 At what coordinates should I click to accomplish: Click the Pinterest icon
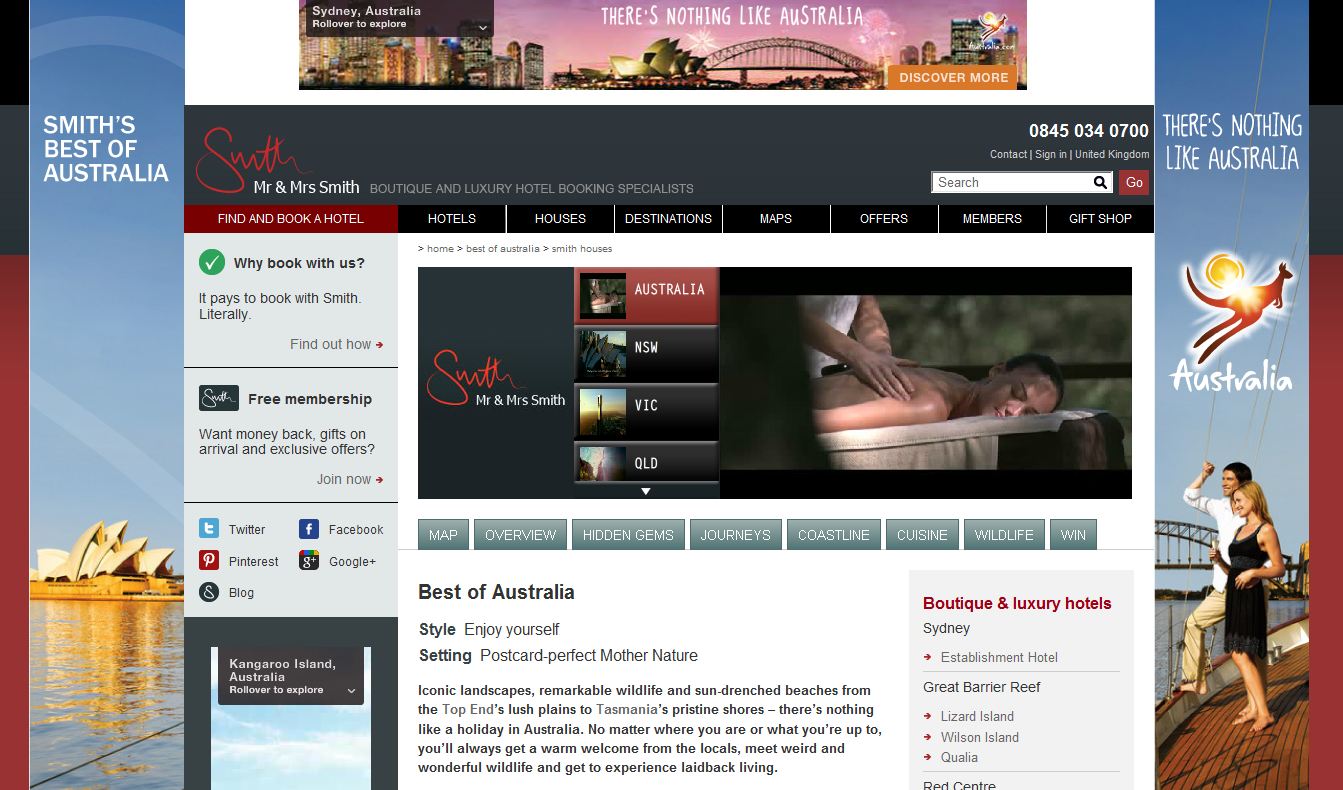click(x=209, y=561)
